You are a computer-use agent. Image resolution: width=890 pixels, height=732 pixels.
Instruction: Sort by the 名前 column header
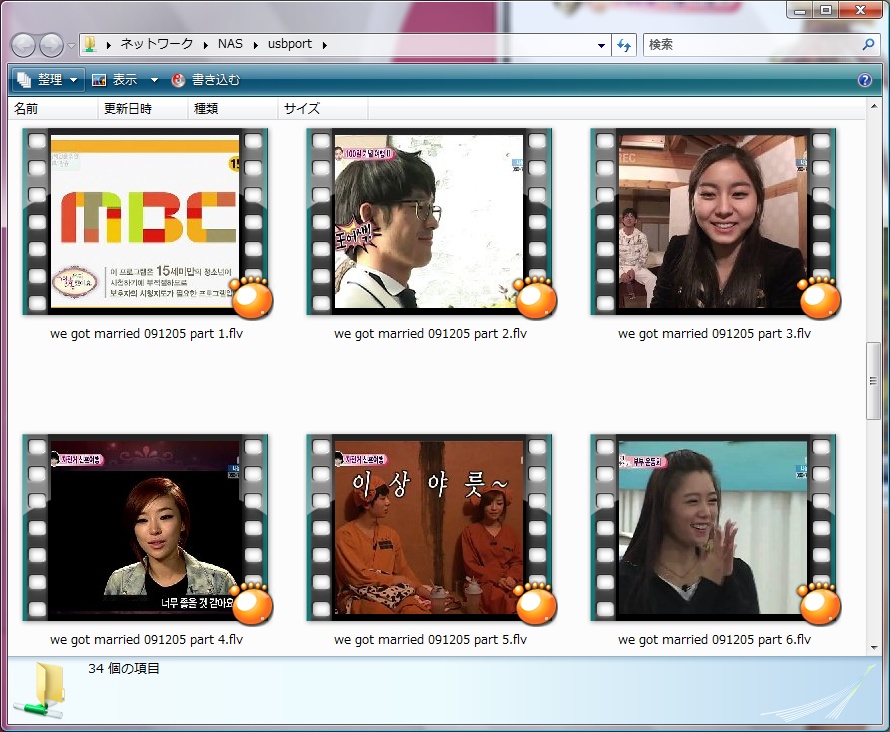(x=53, y=108)
